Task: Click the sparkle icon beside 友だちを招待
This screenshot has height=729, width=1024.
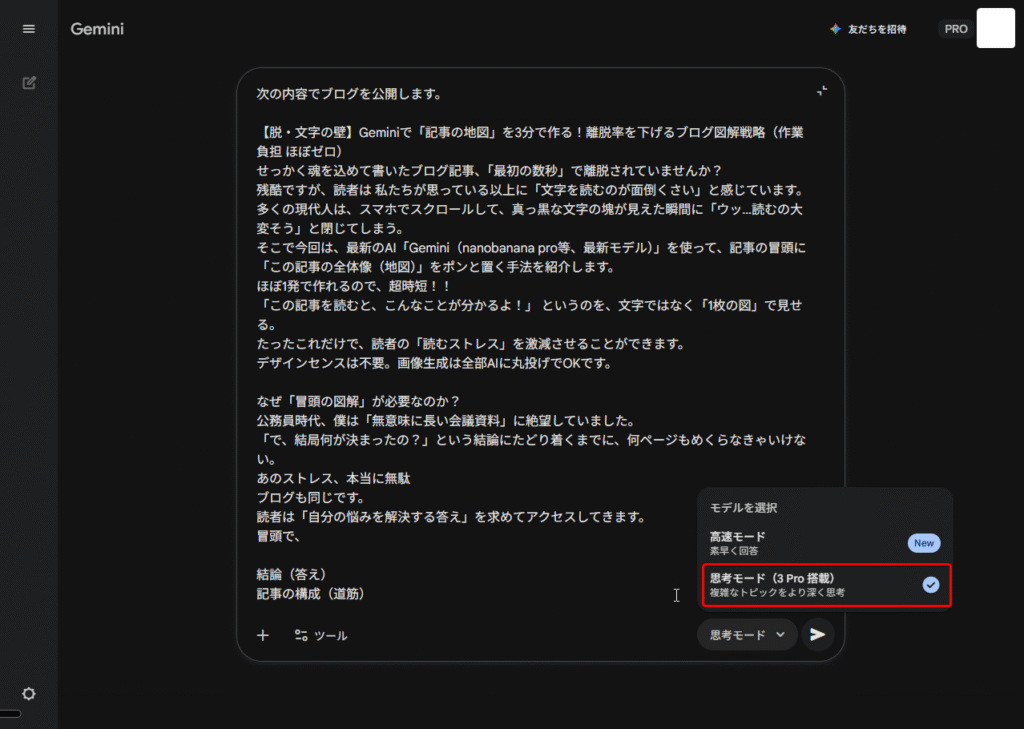Action: point(835,29)
